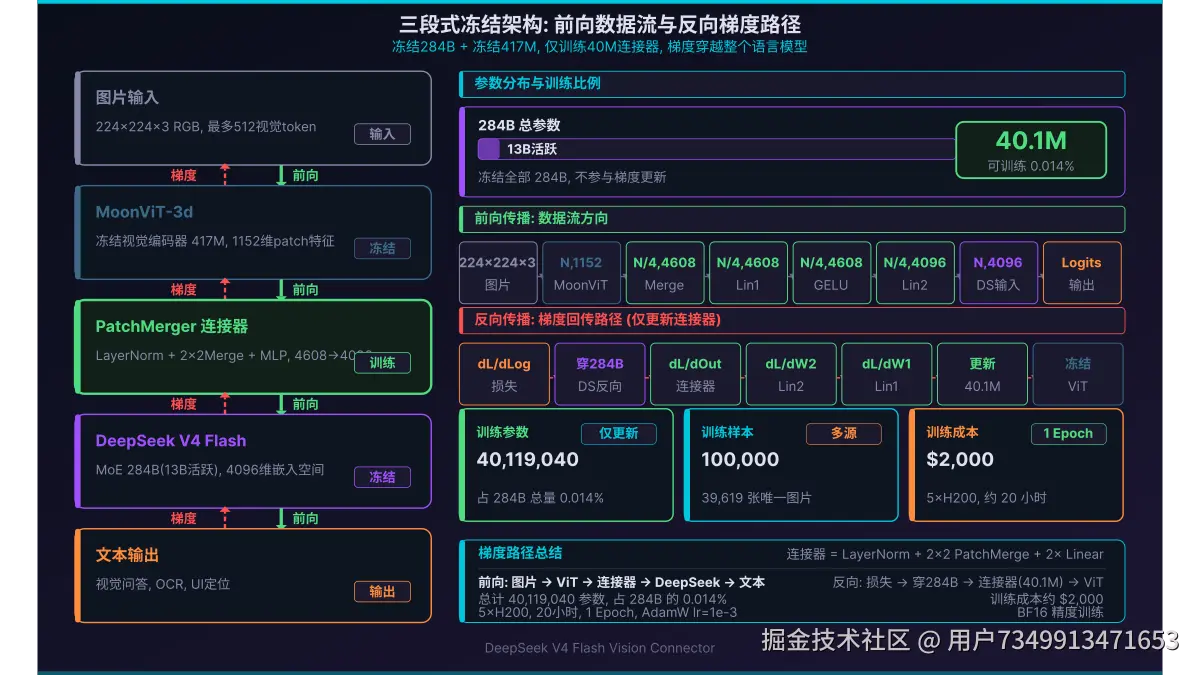The width and height of the screenshot is (1200, 675).
Task: Click the 输出 badge in 文本输出 card
Action: click(382, 591)
